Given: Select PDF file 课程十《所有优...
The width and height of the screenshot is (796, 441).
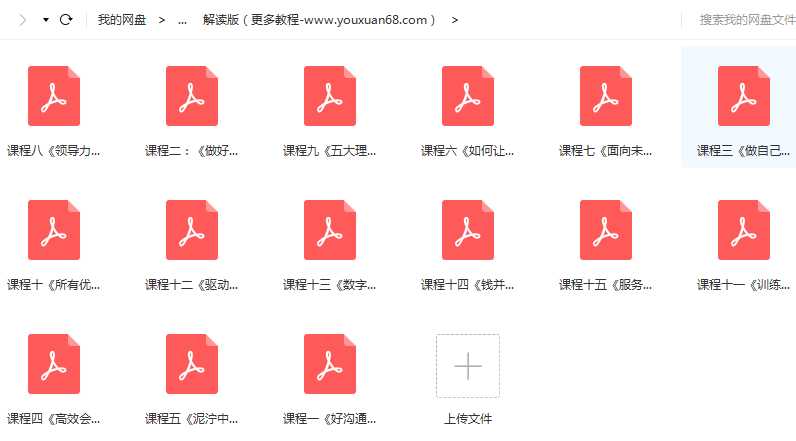Looking at the screenshot, I should click(x=54, y=231).
